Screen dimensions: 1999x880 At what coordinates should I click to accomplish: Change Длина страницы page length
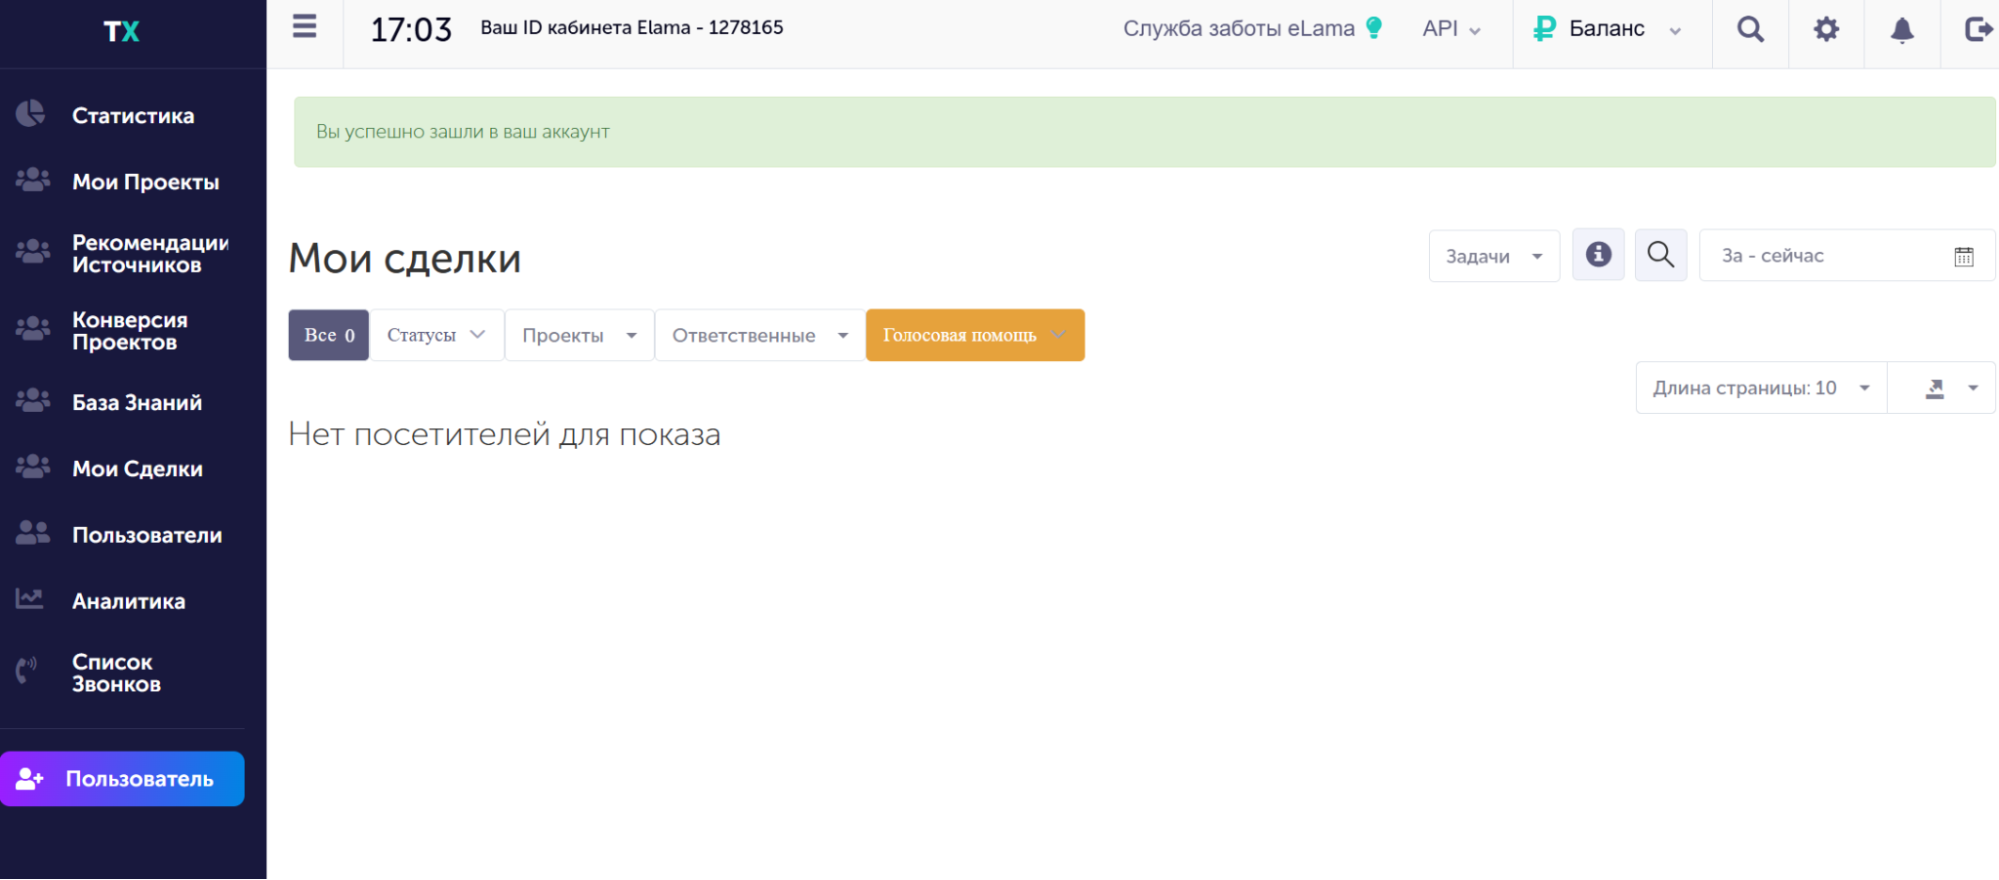[x=1760, y=388]
